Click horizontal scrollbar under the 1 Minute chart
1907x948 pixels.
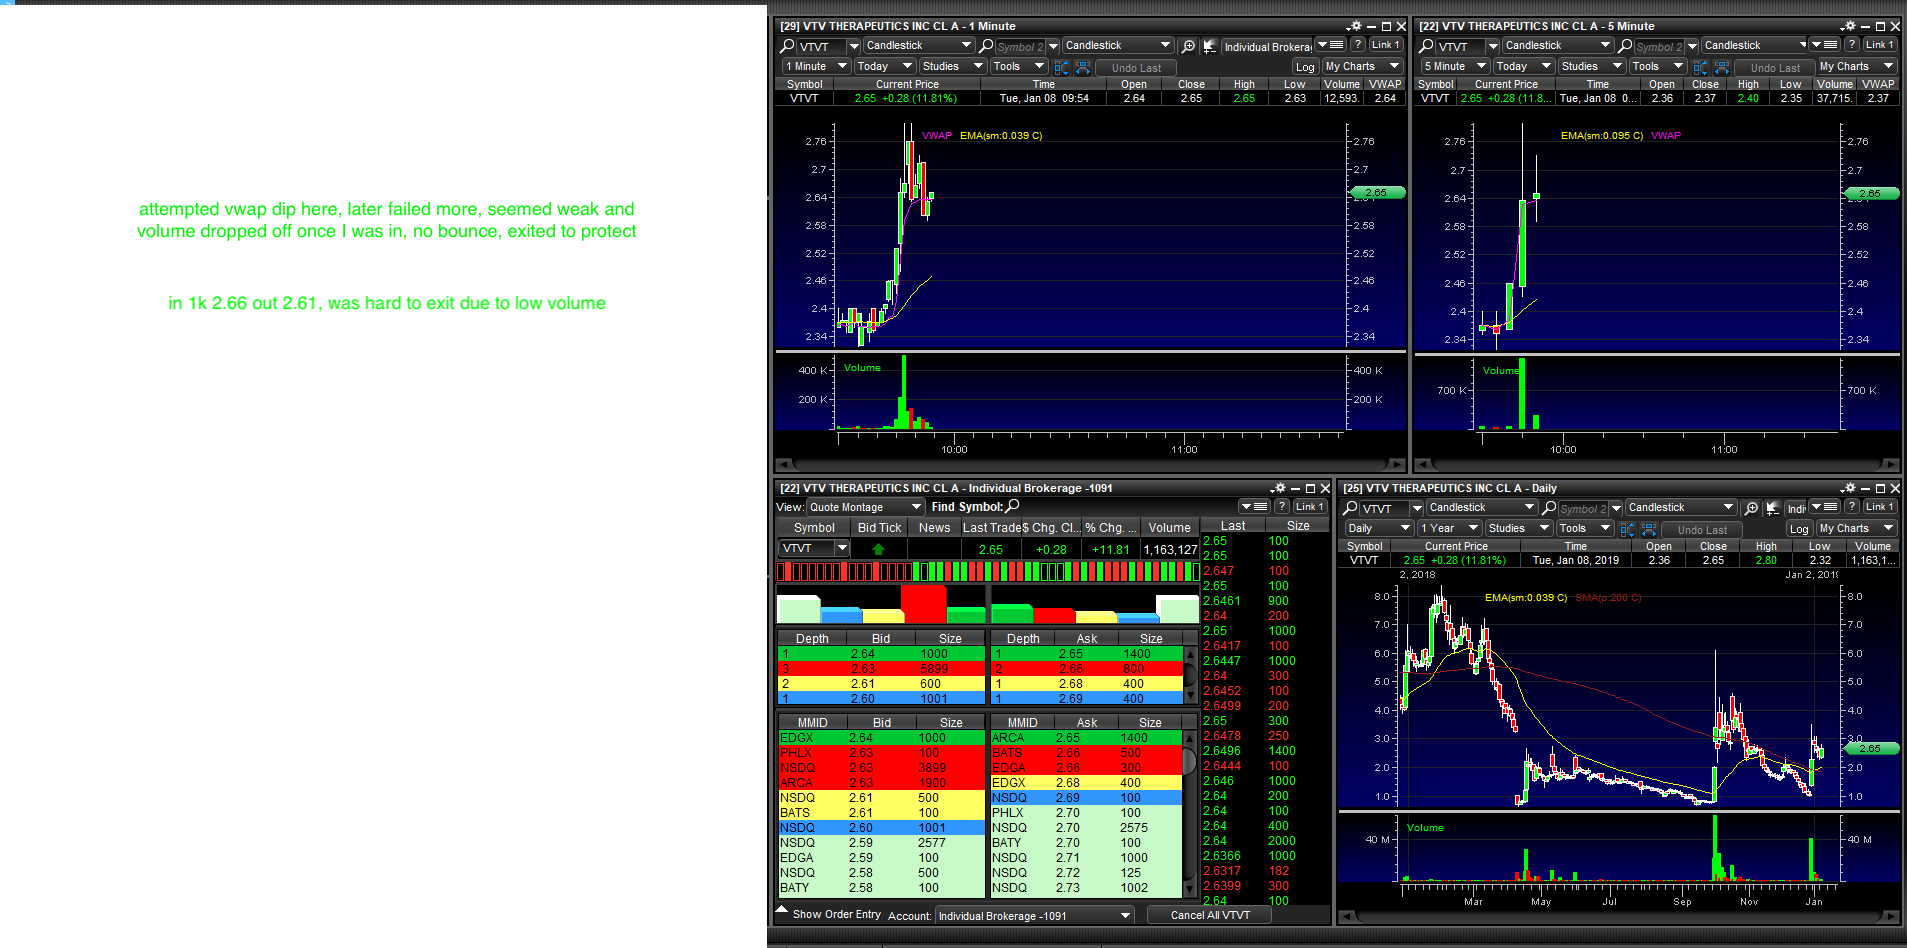pyautogui.click(x=1090, y=465)
